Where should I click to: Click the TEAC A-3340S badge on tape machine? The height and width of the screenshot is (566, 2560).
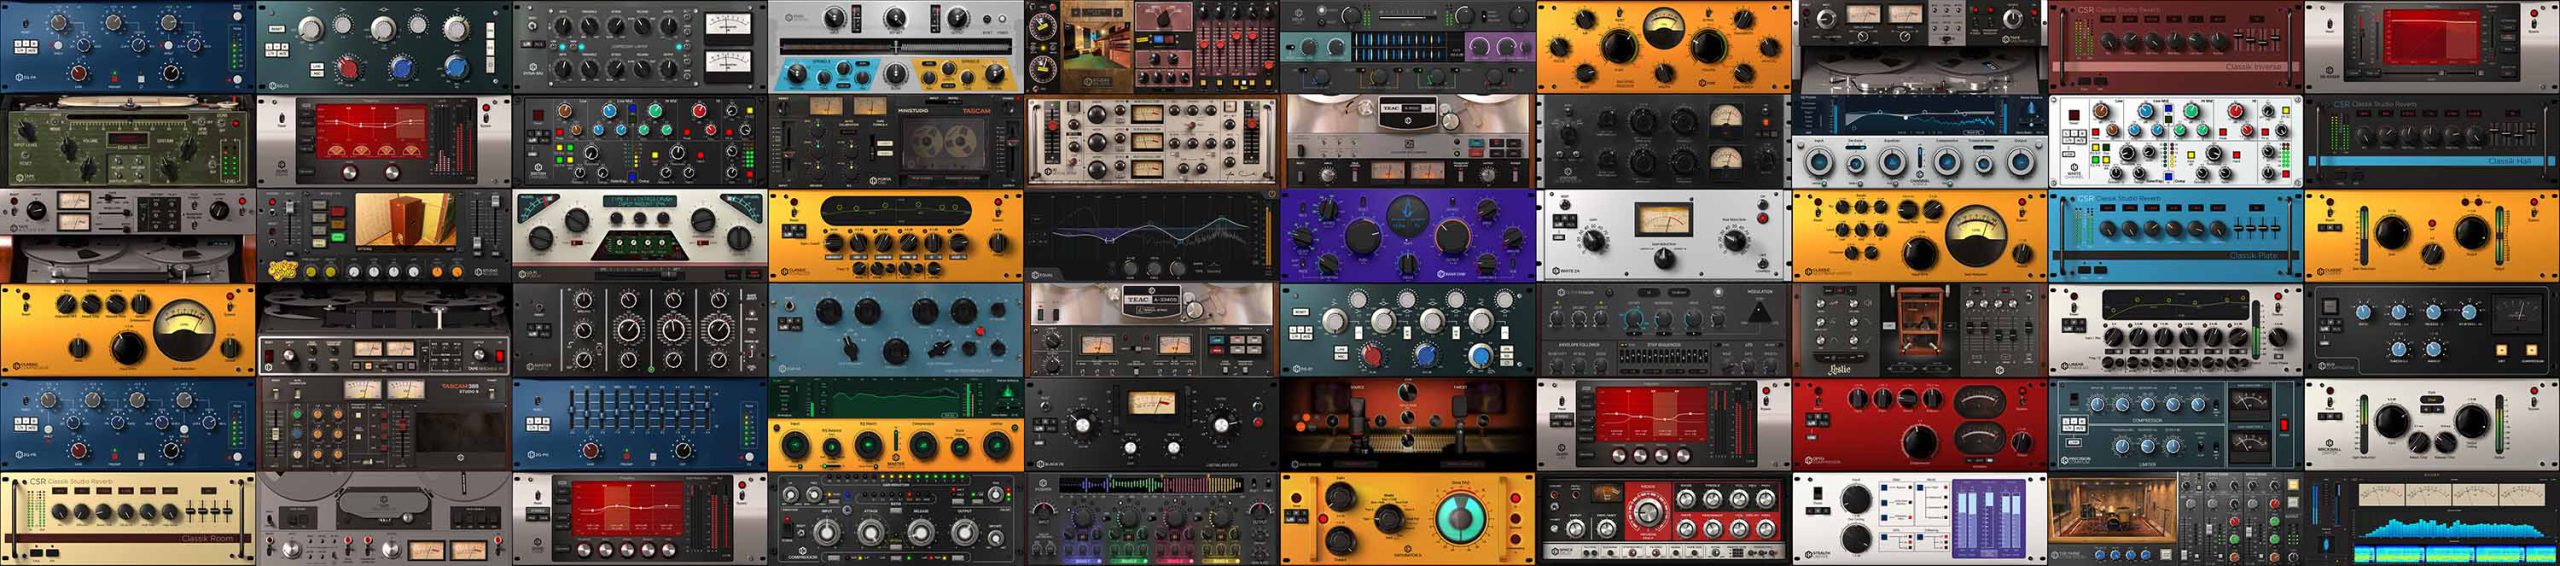1151,301
